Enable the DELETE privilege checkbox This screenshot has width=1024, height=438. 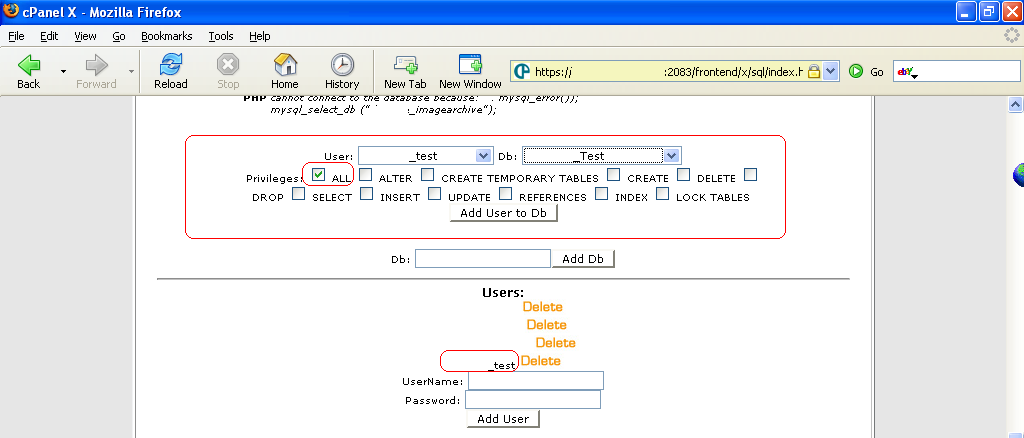(684, 174)
